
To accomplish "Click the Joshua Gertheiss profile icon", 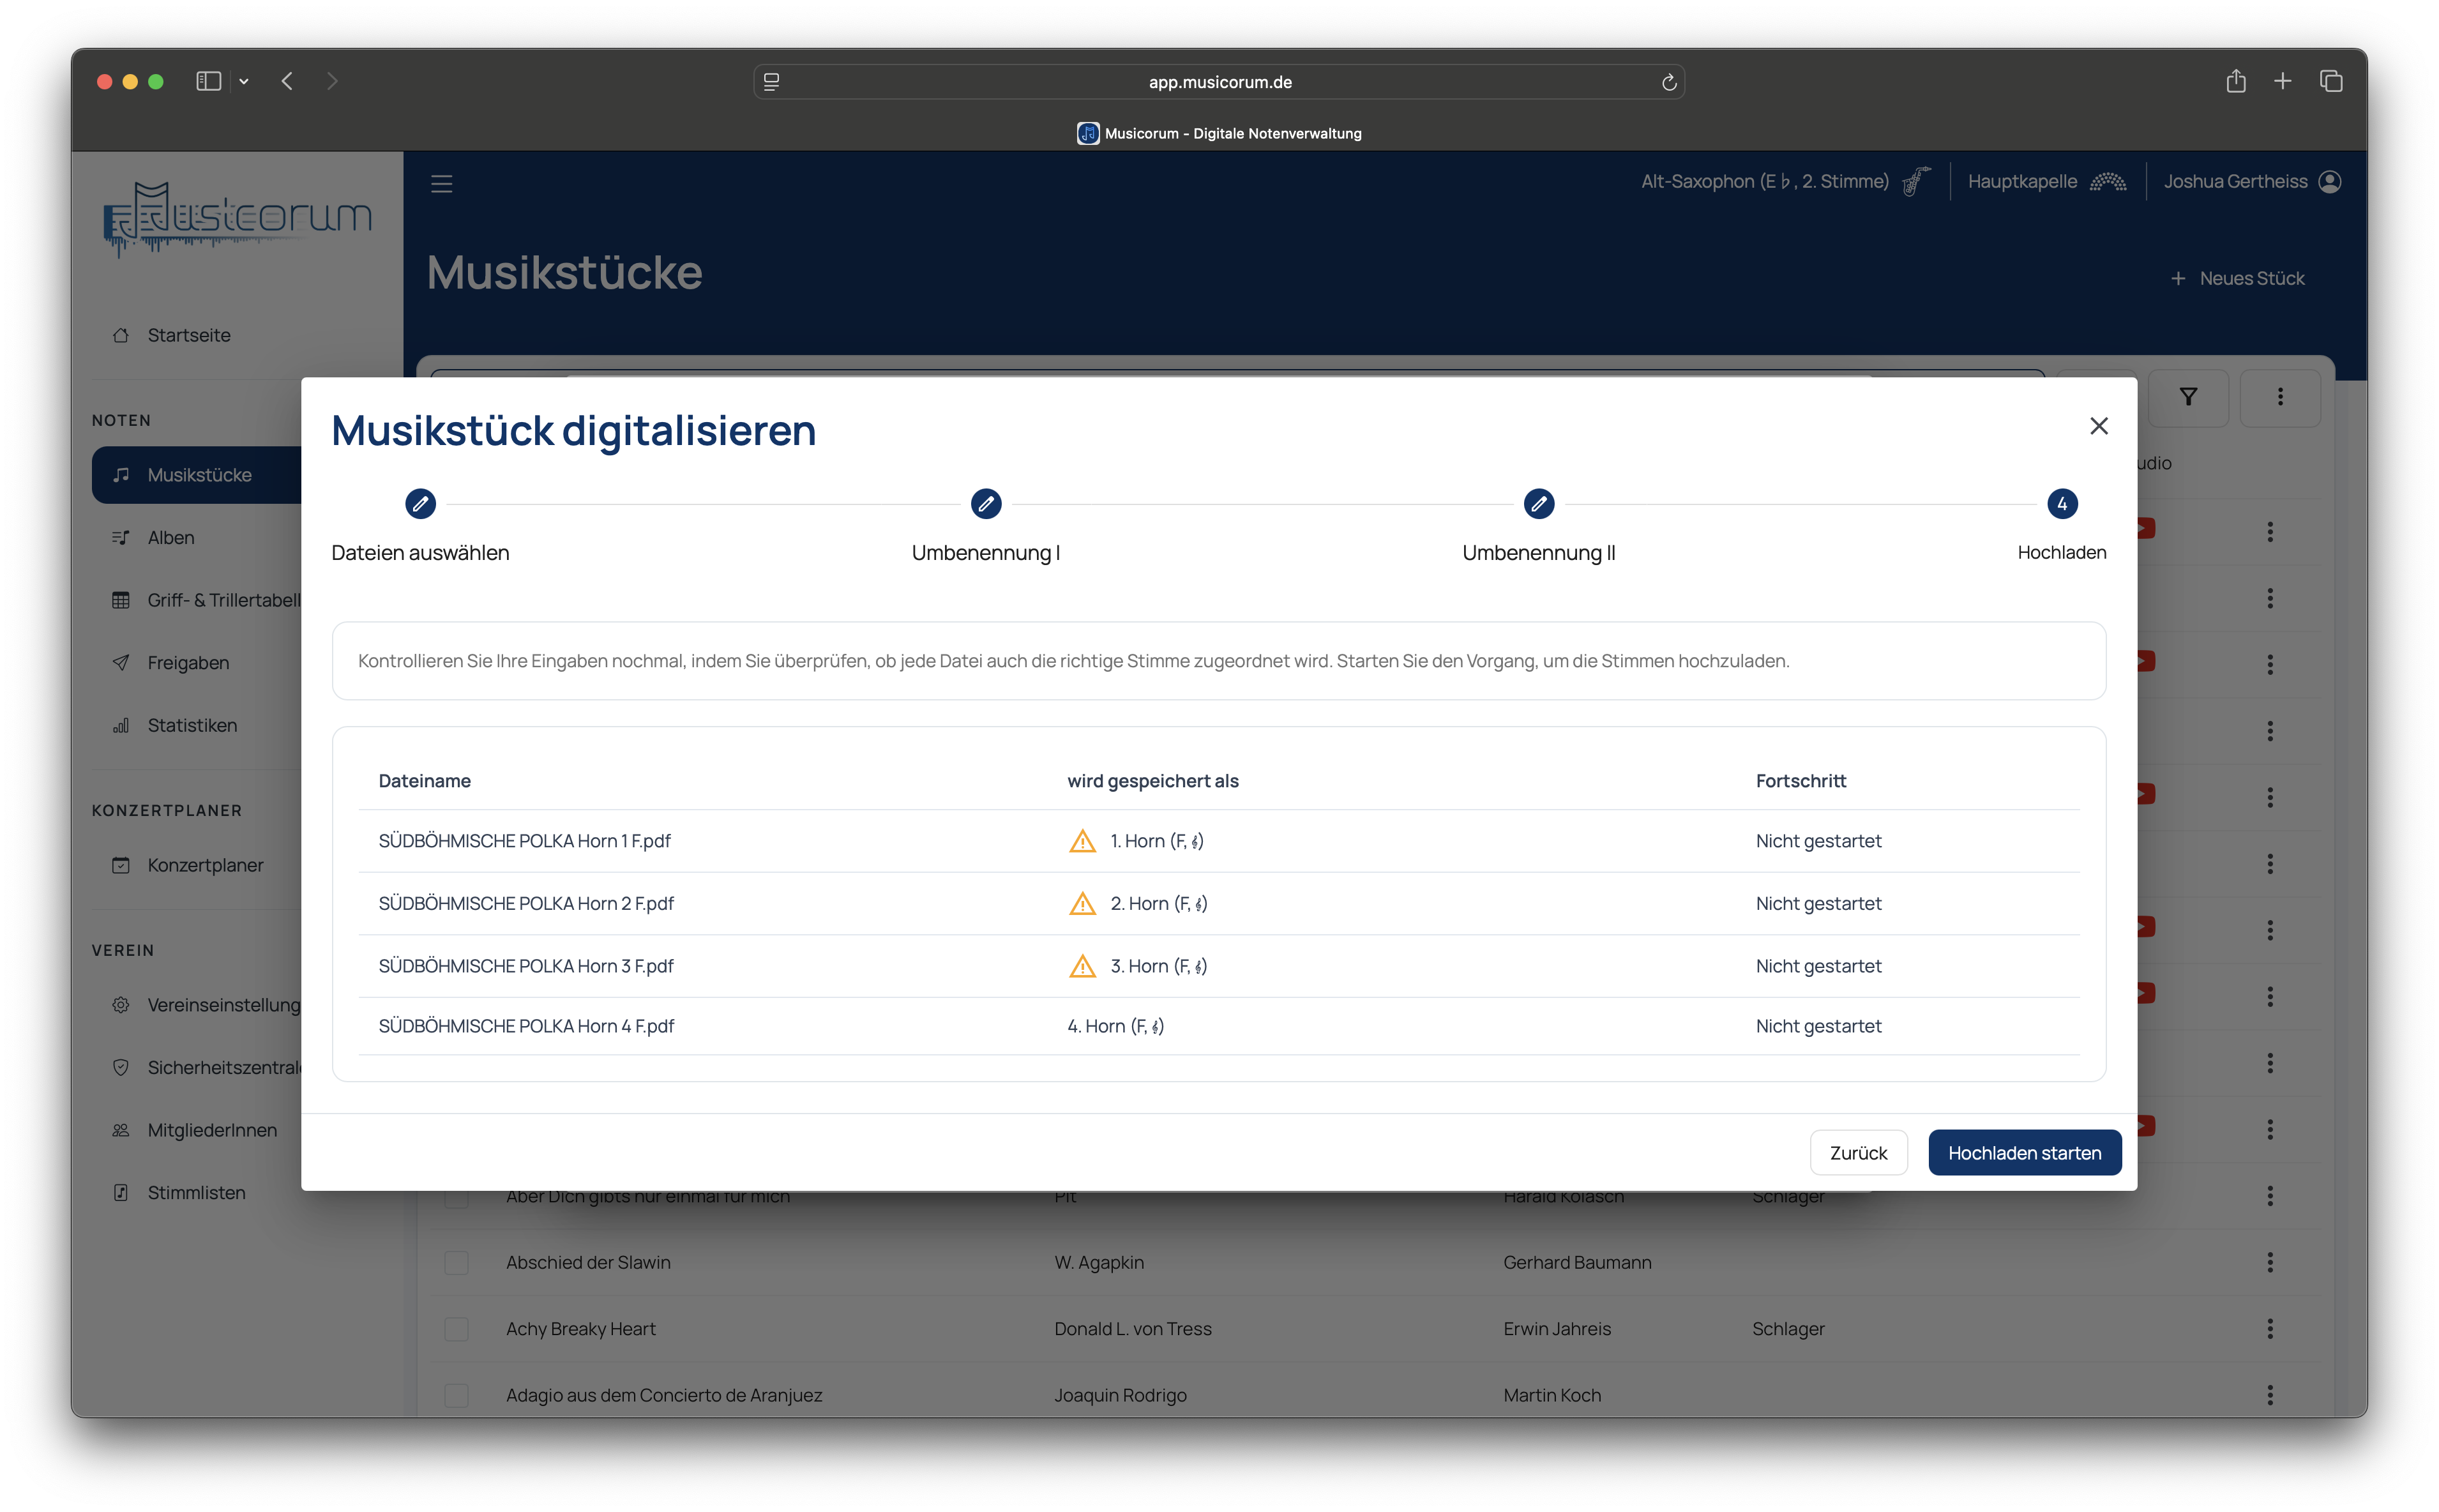I will pyautogui.click(x=2330, y=182).
